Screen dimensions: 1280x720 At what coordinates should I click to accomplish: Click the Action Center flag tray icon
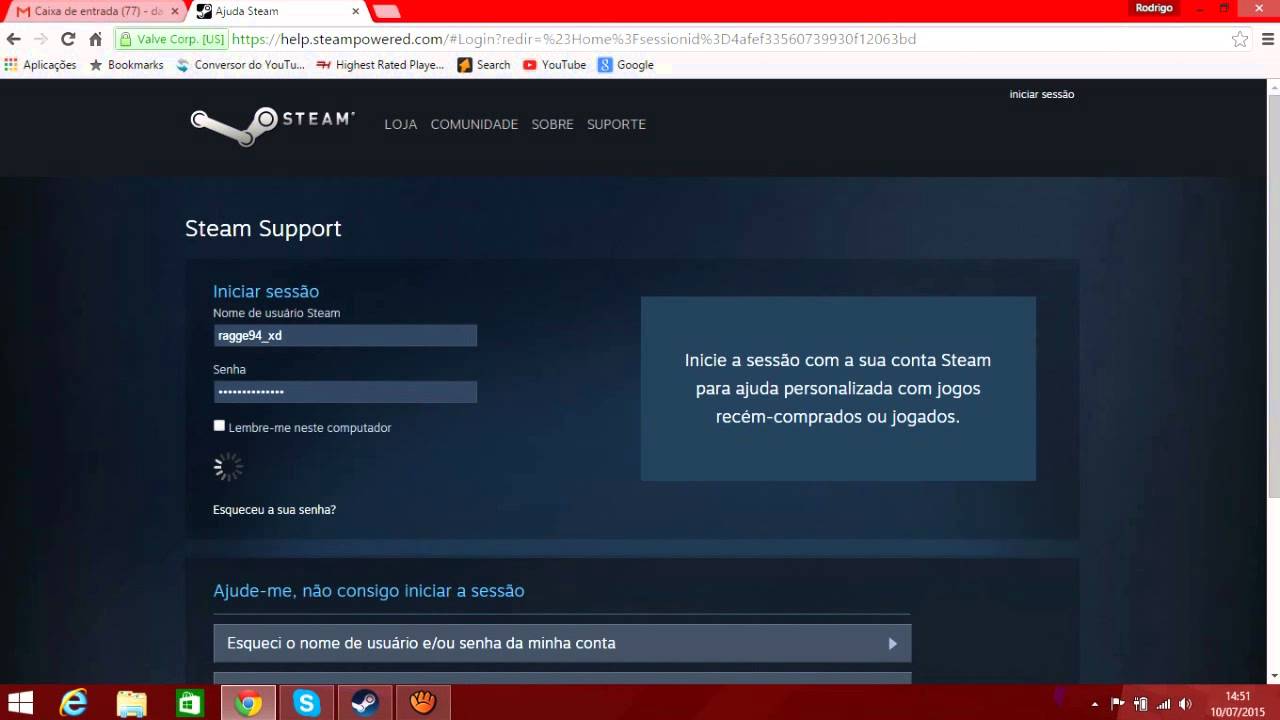pyautogui.click(x=1118, y=704)
